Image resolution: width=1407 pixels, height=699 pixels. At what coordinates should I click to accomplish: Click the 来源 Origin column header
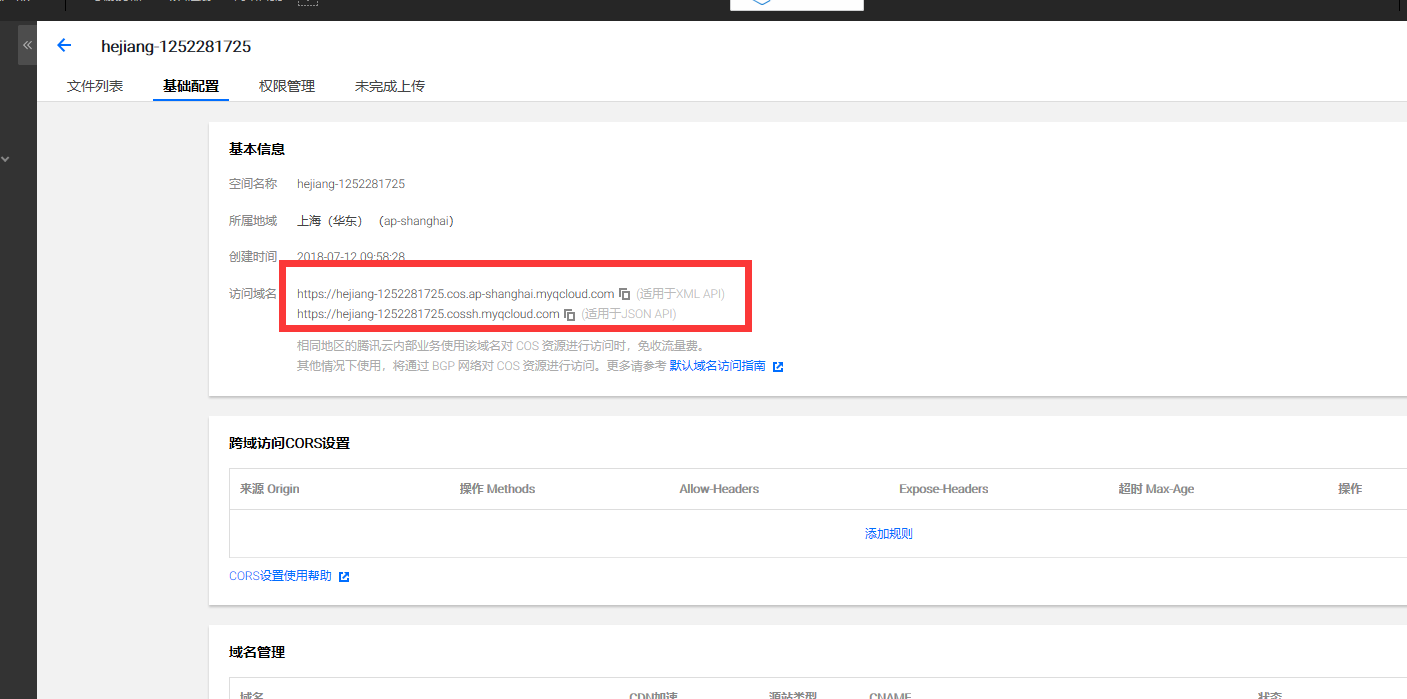pos(270,489)
